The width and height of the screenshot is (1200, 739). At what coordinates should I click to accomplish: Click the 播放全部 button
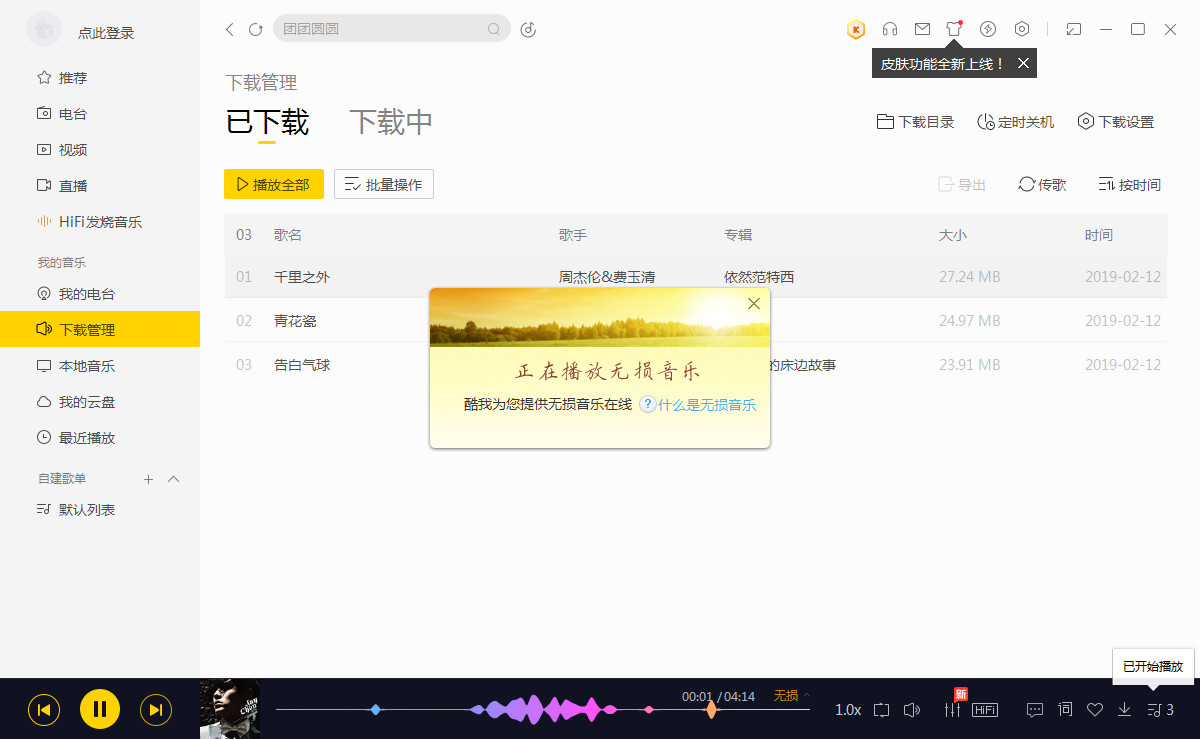(273, 184)
